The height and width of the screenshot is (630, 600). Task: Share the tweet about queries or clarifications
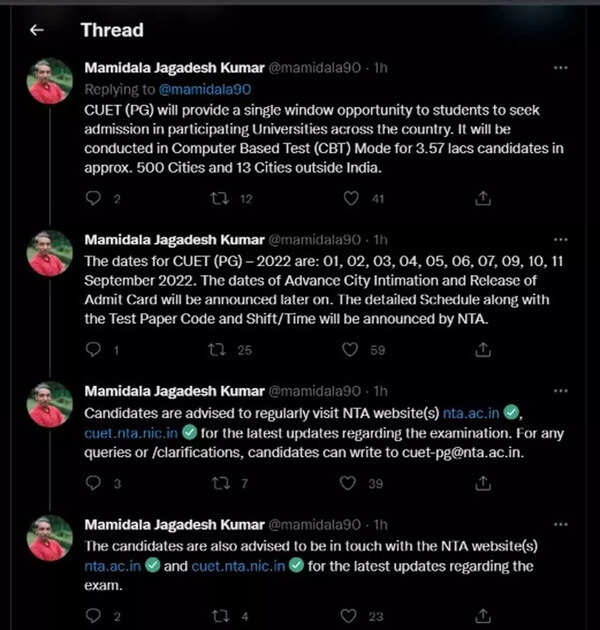coord(483,483)
